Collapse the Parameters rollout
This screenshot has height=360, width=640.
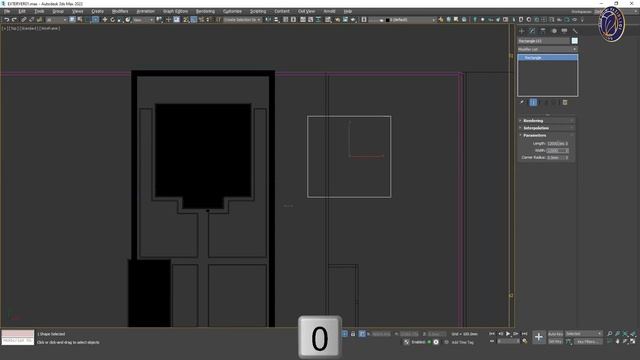[547, 136]
